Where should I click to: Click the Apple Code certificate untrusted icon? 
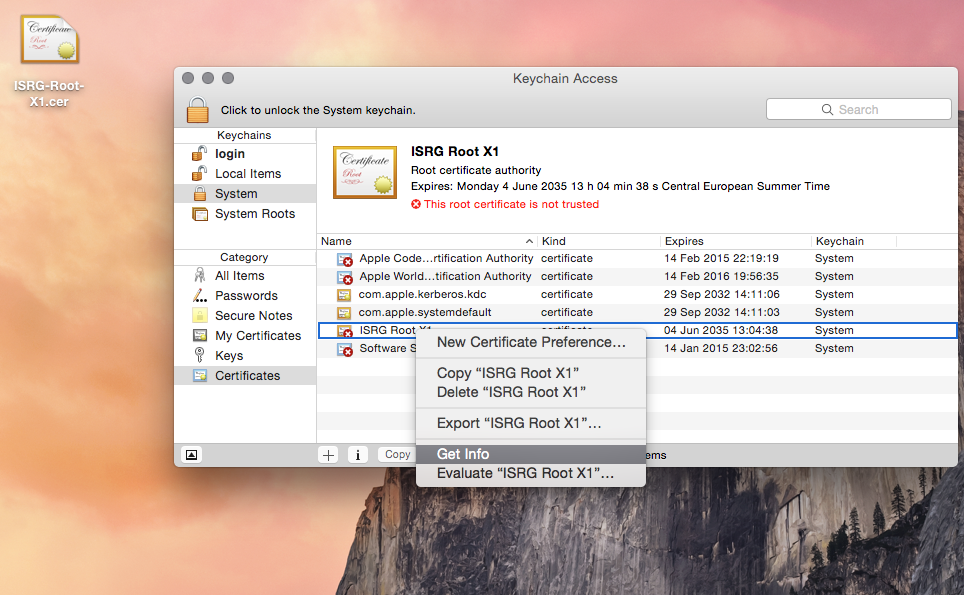tap(344, 259)
